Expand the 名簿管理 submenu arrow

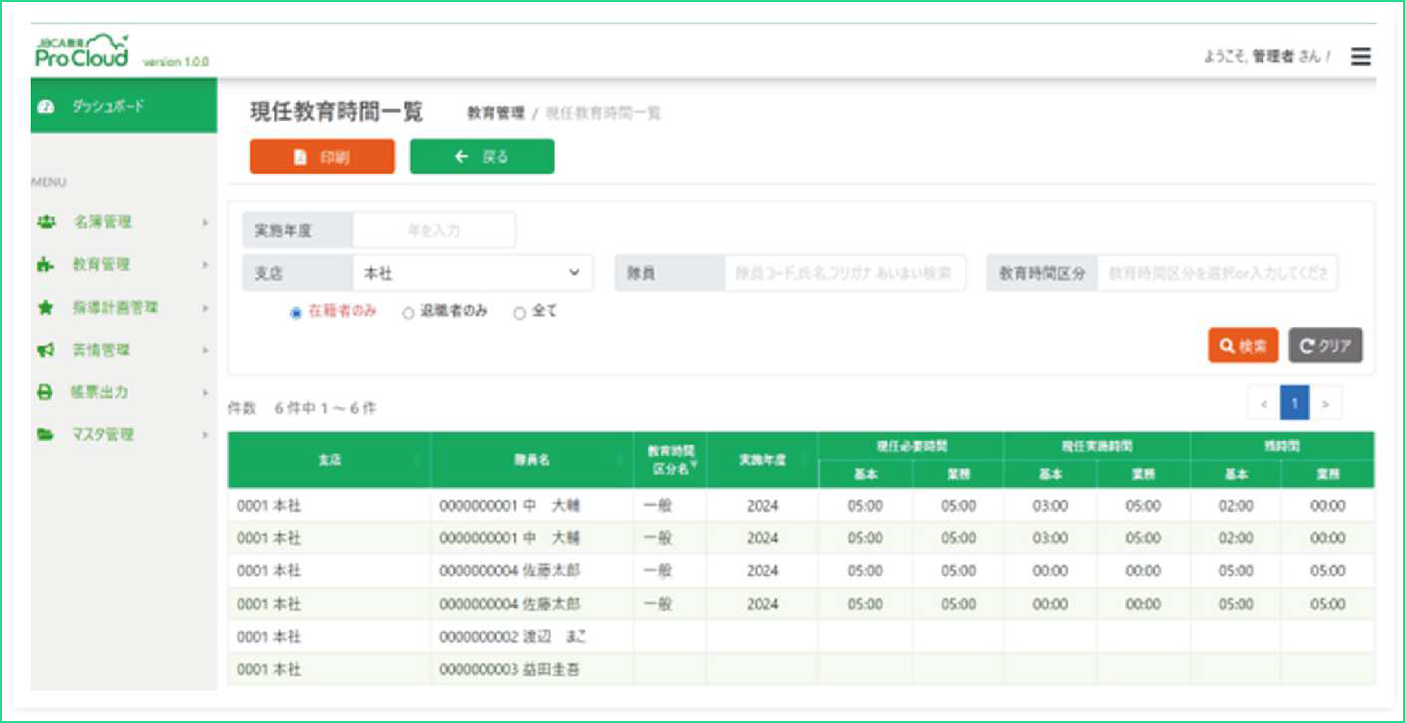click(204, 222)
